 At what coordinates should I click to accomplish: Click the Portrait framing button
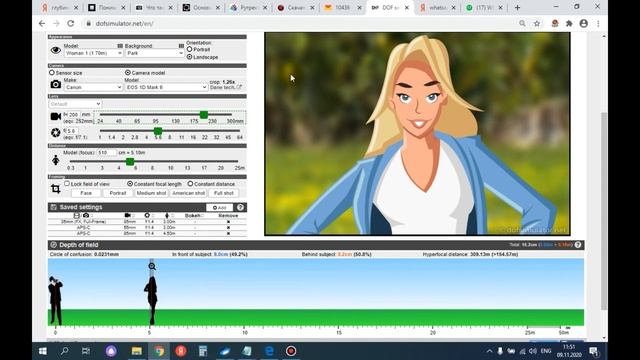pyautogui.click(x=118, y=193)
